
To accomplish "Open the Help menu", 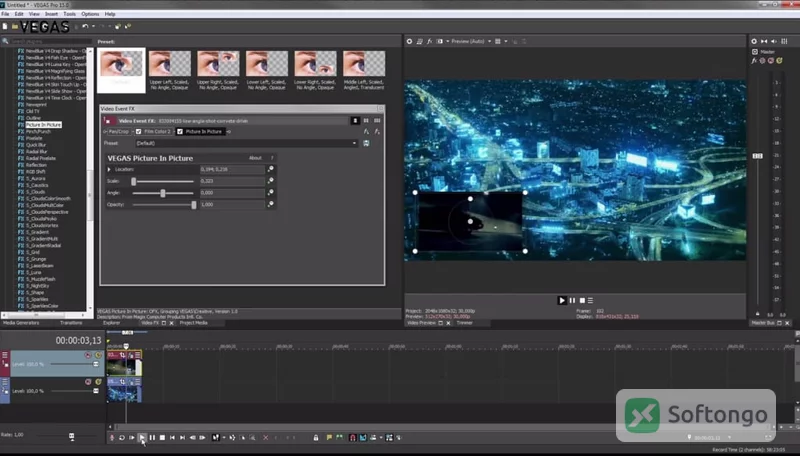I will (x=110, y=14).
